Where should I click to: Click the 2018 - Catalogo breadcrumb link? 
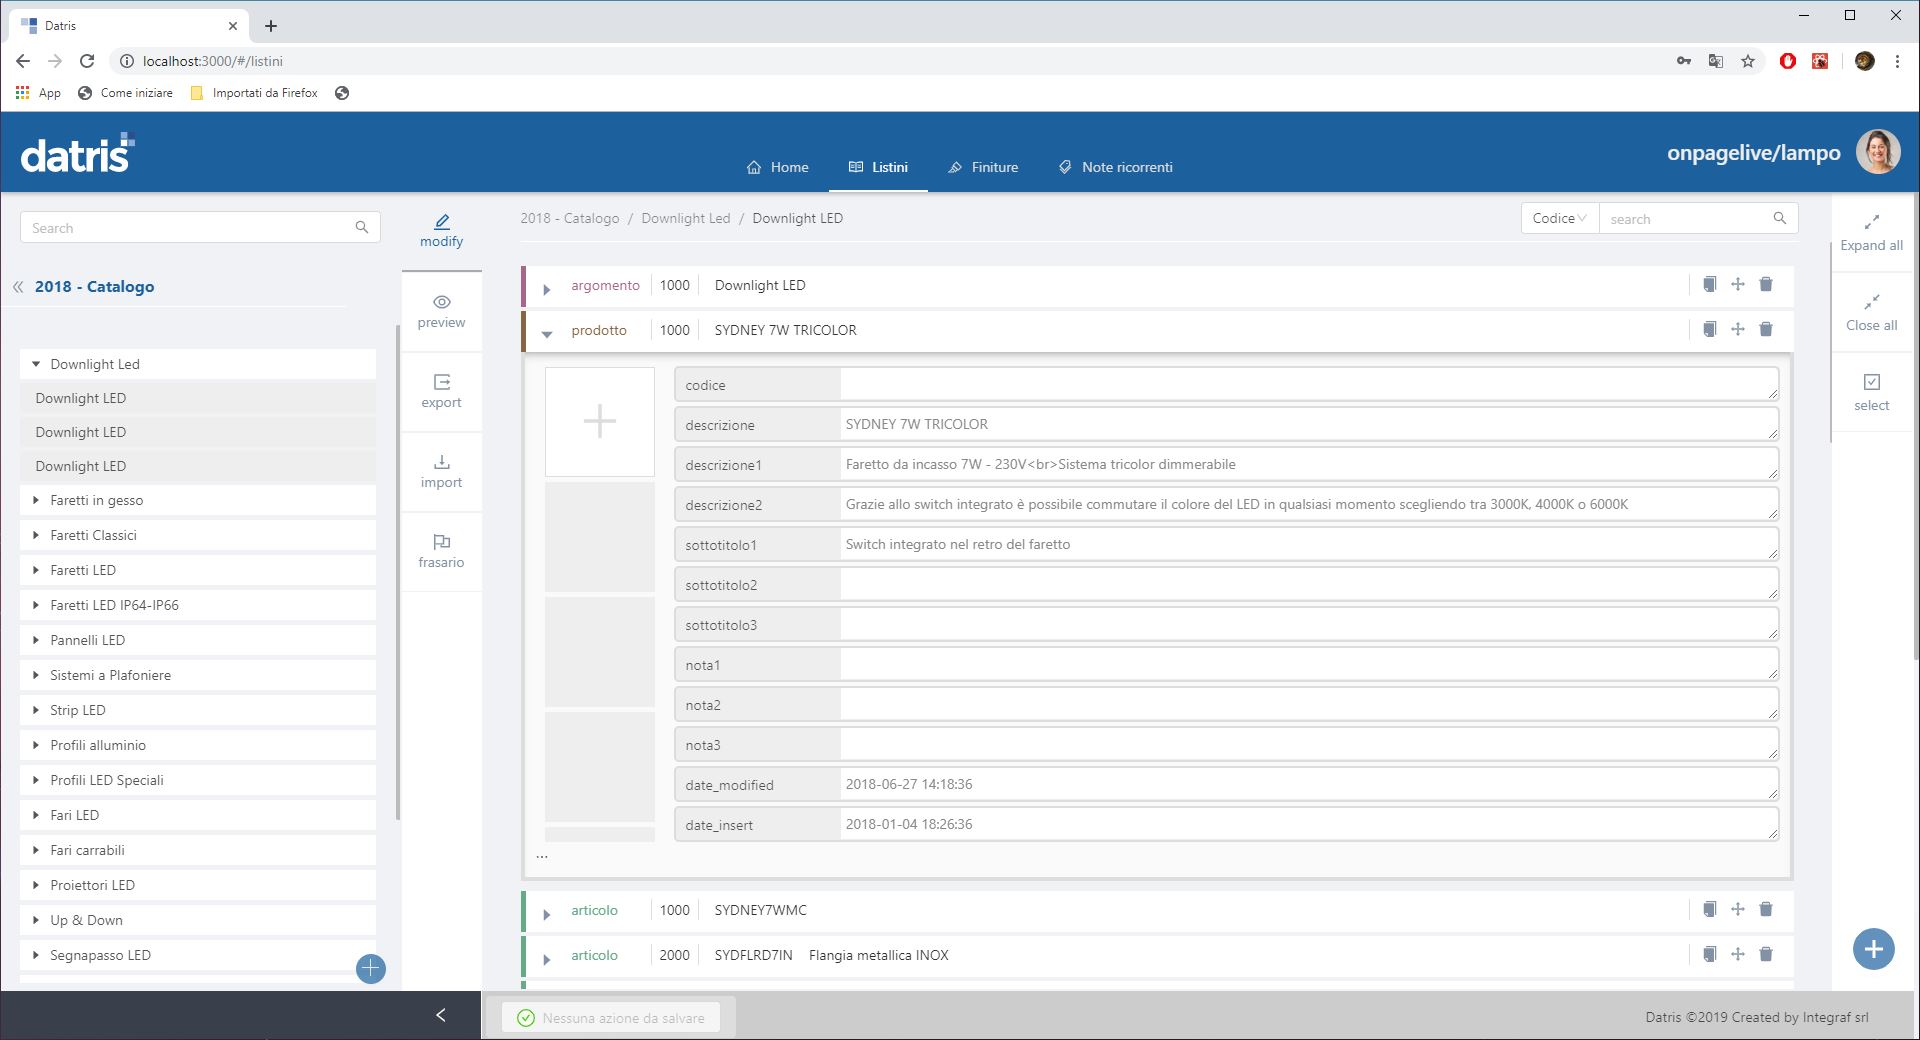(569, 218)
